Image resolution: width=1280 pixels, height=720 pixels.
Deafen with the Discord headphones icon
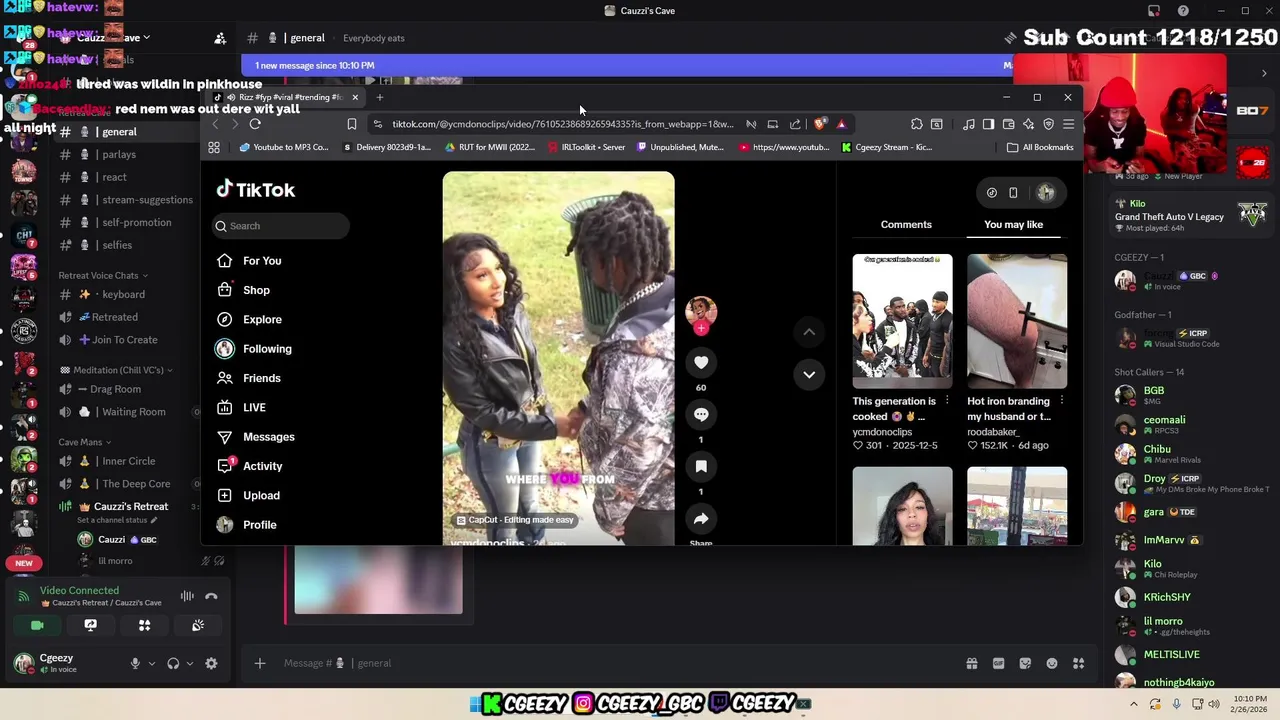click(173, 663)
